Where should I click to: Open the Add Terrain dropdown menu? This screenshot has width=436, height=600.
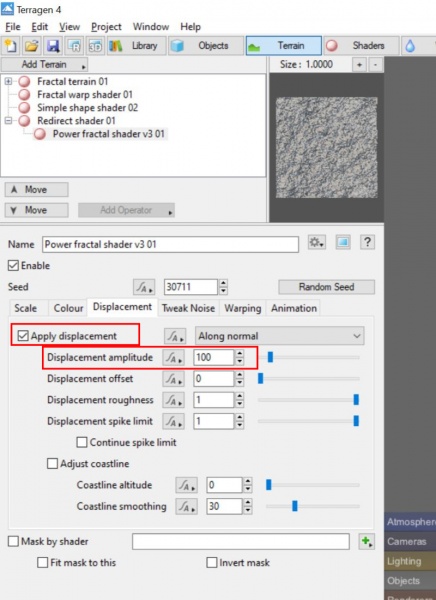(44, 65)
